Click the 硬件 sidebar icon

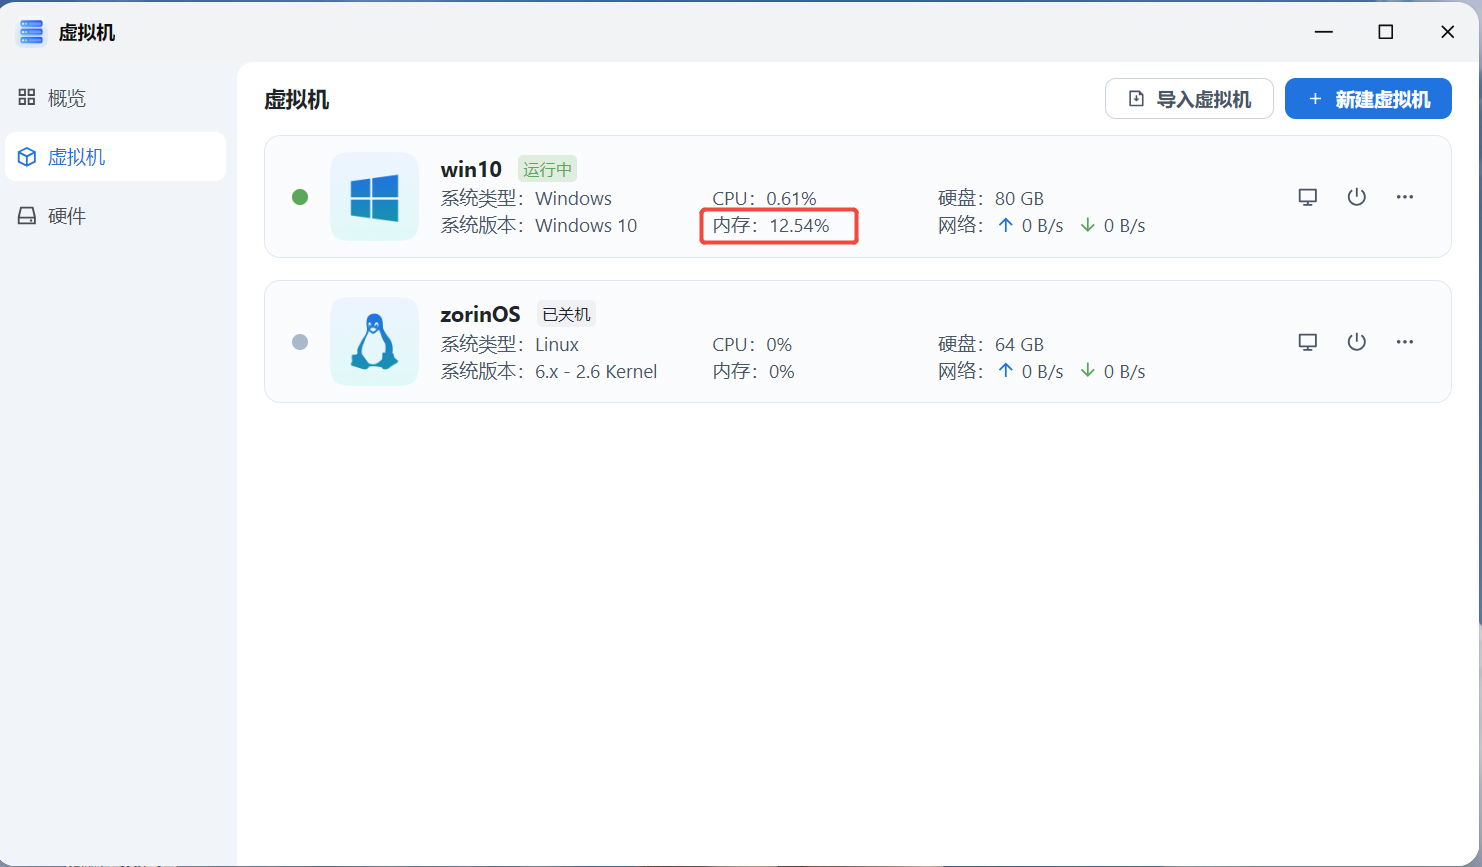coord(27,215)
